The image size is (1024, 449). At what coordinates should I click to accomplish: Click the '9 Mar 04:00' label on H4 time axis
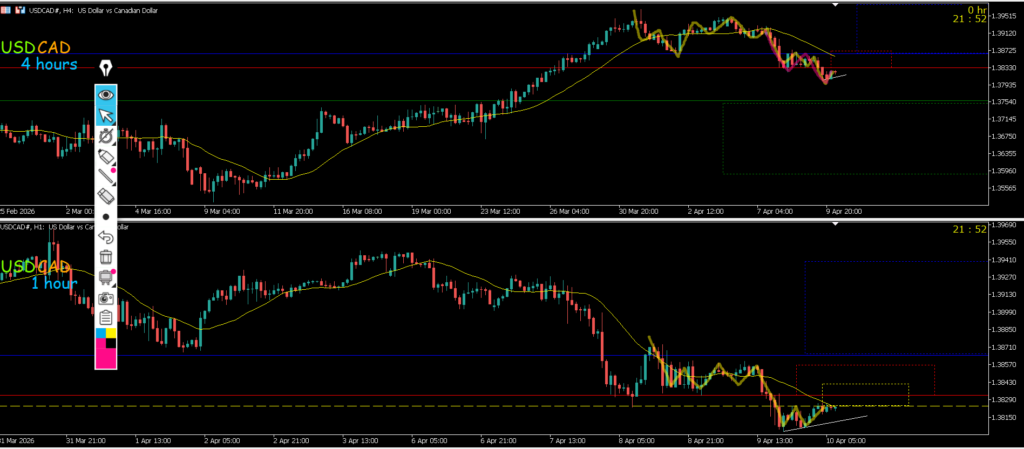click(223, 211)
